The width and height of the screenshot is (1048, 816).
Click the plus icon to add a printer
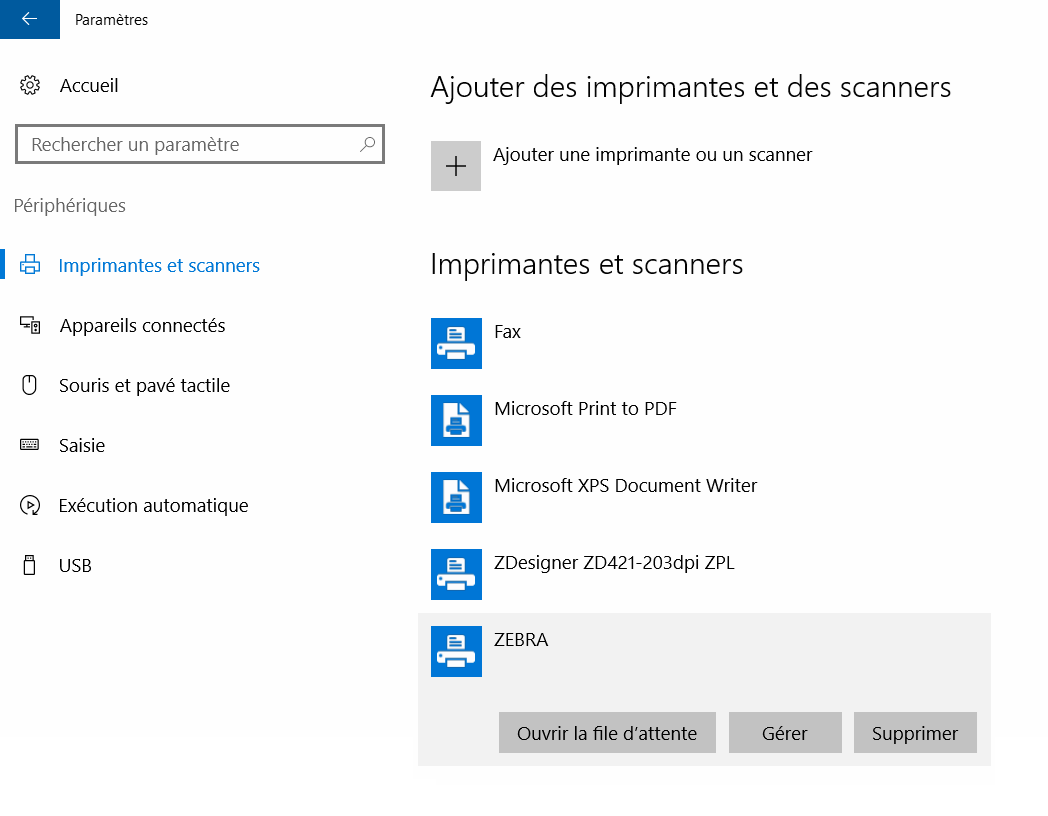pyautogui.click(x=456, y=166)
